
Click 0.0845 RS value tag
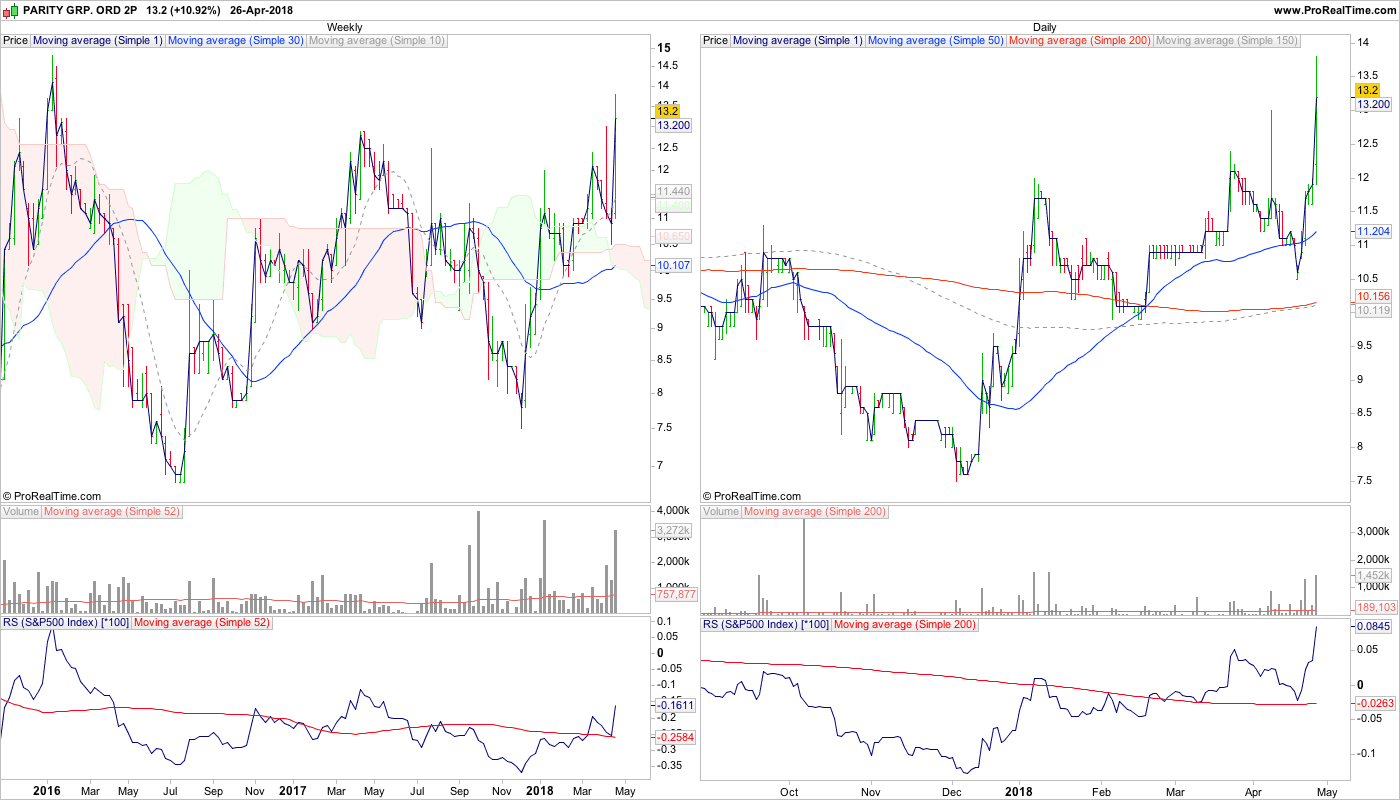pos(1373,627)
